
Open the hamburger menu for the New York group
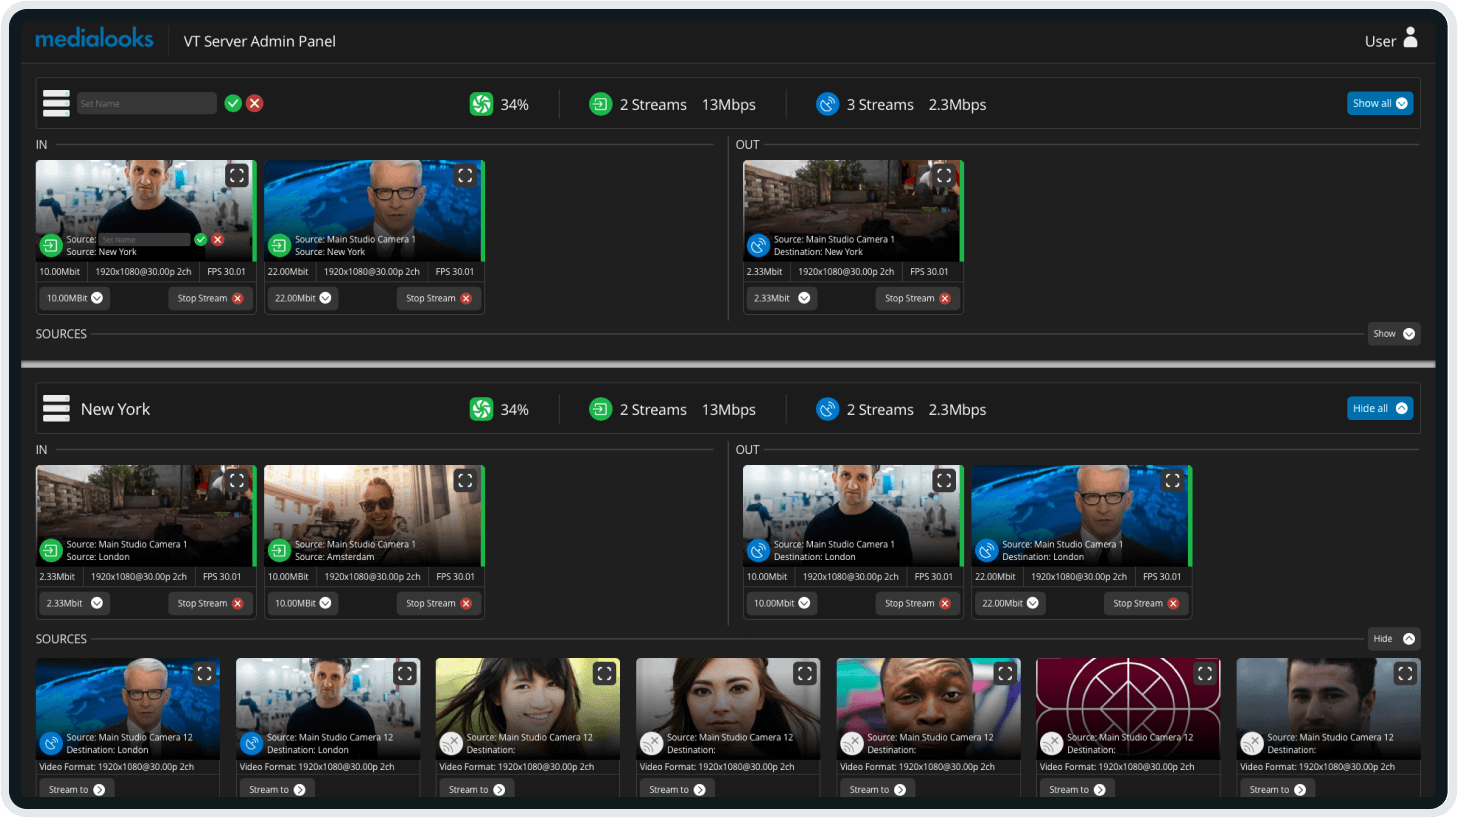[x=55, y=408]
